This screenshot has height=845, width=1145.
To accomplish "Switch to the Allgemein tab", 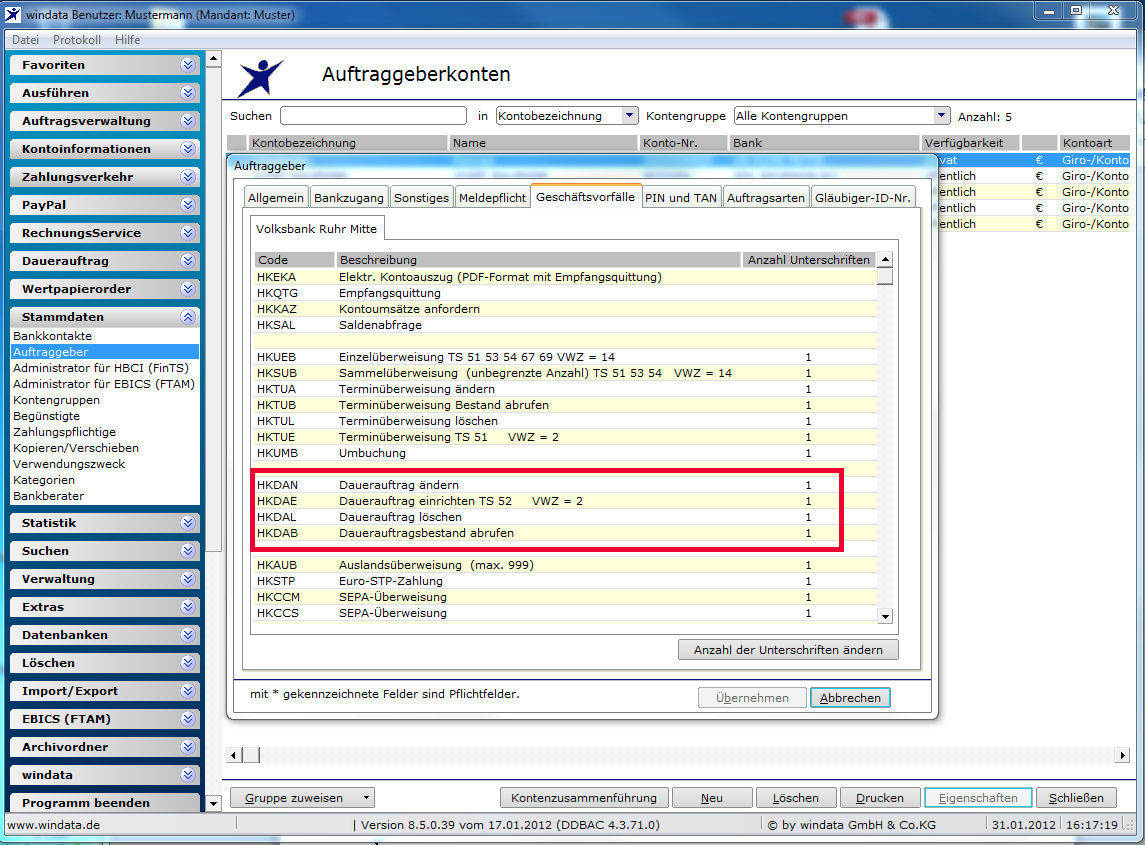I will (x=275, y=198).
